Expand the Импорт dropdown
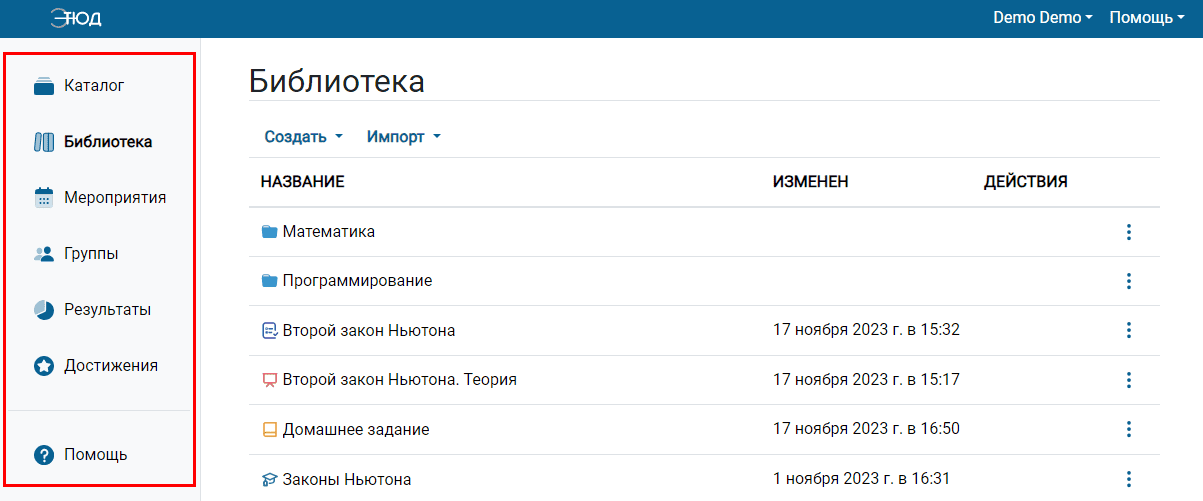 pos(403,137)
